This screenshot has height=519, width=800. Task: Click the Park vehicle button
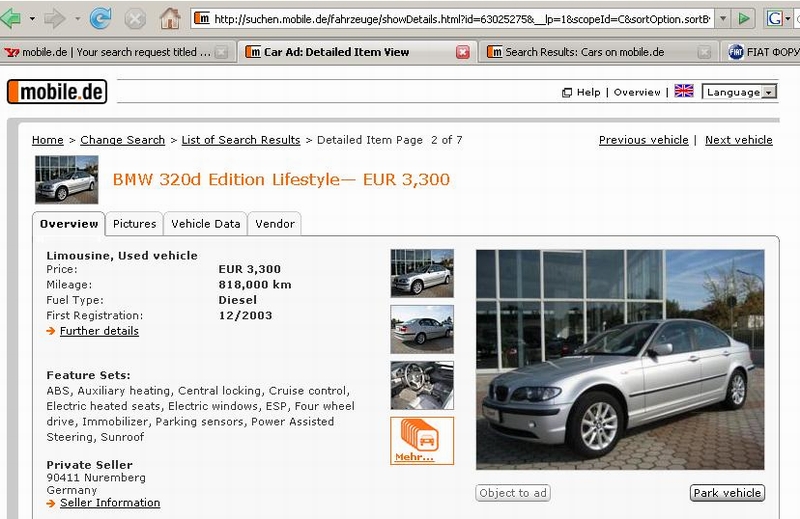pos(727,493)
